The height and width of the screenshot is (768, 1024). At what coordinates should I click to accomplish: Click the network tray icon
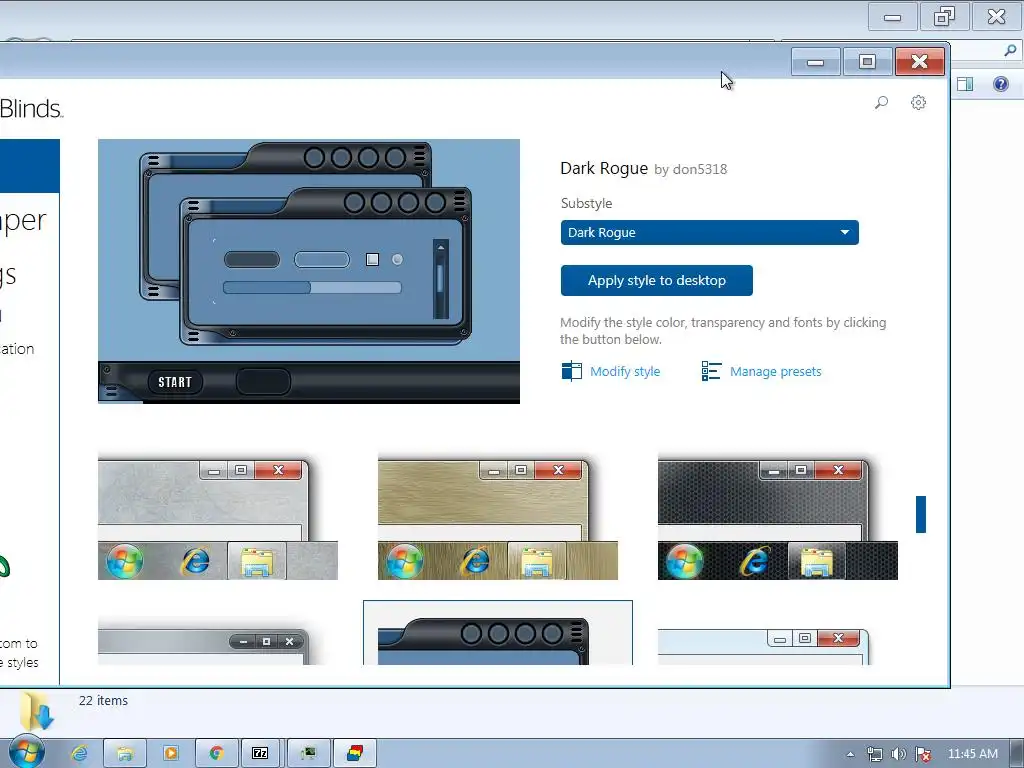click(x=874, y=754)
